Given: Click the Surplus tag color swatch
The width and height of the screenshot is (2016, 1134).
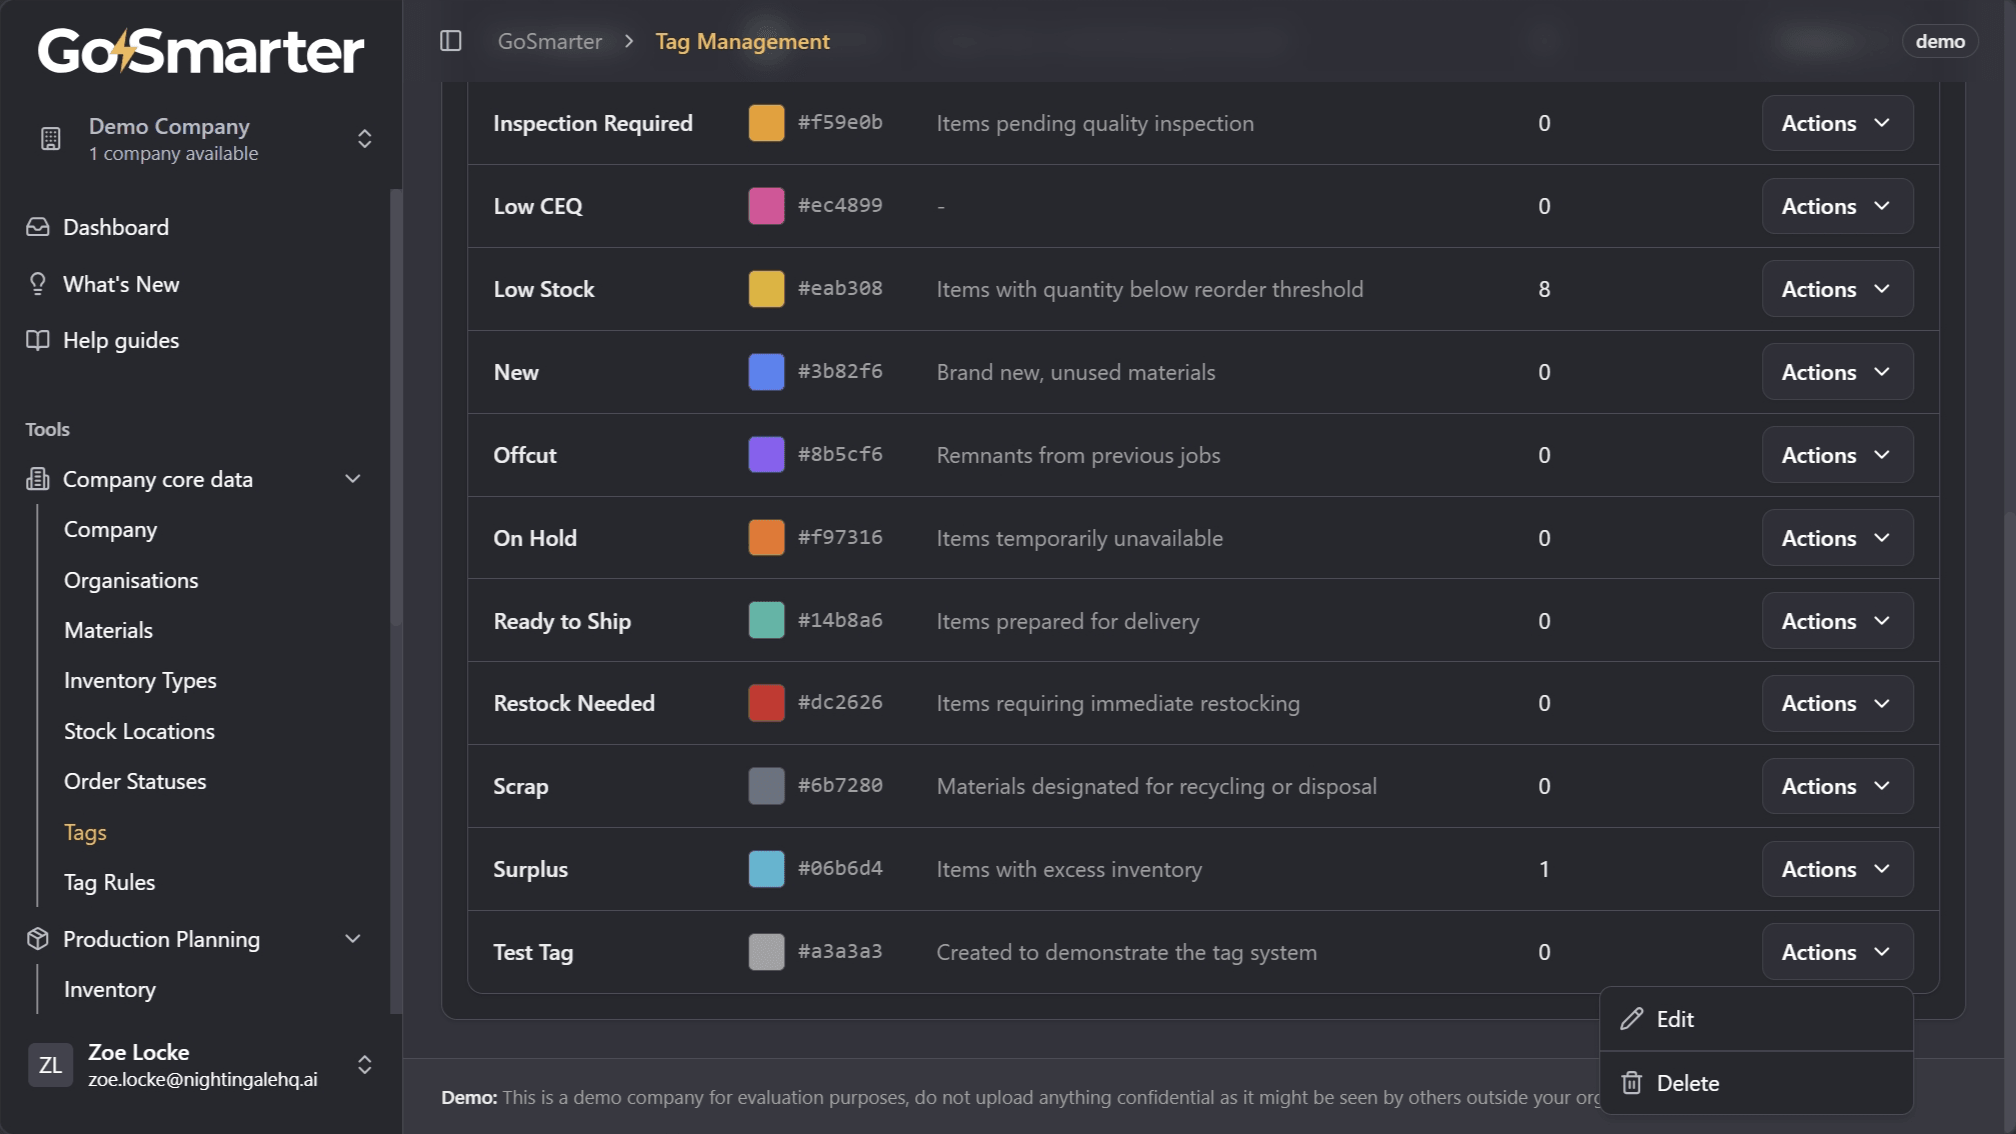Looking at the screenshot, I should click(765, 869).
